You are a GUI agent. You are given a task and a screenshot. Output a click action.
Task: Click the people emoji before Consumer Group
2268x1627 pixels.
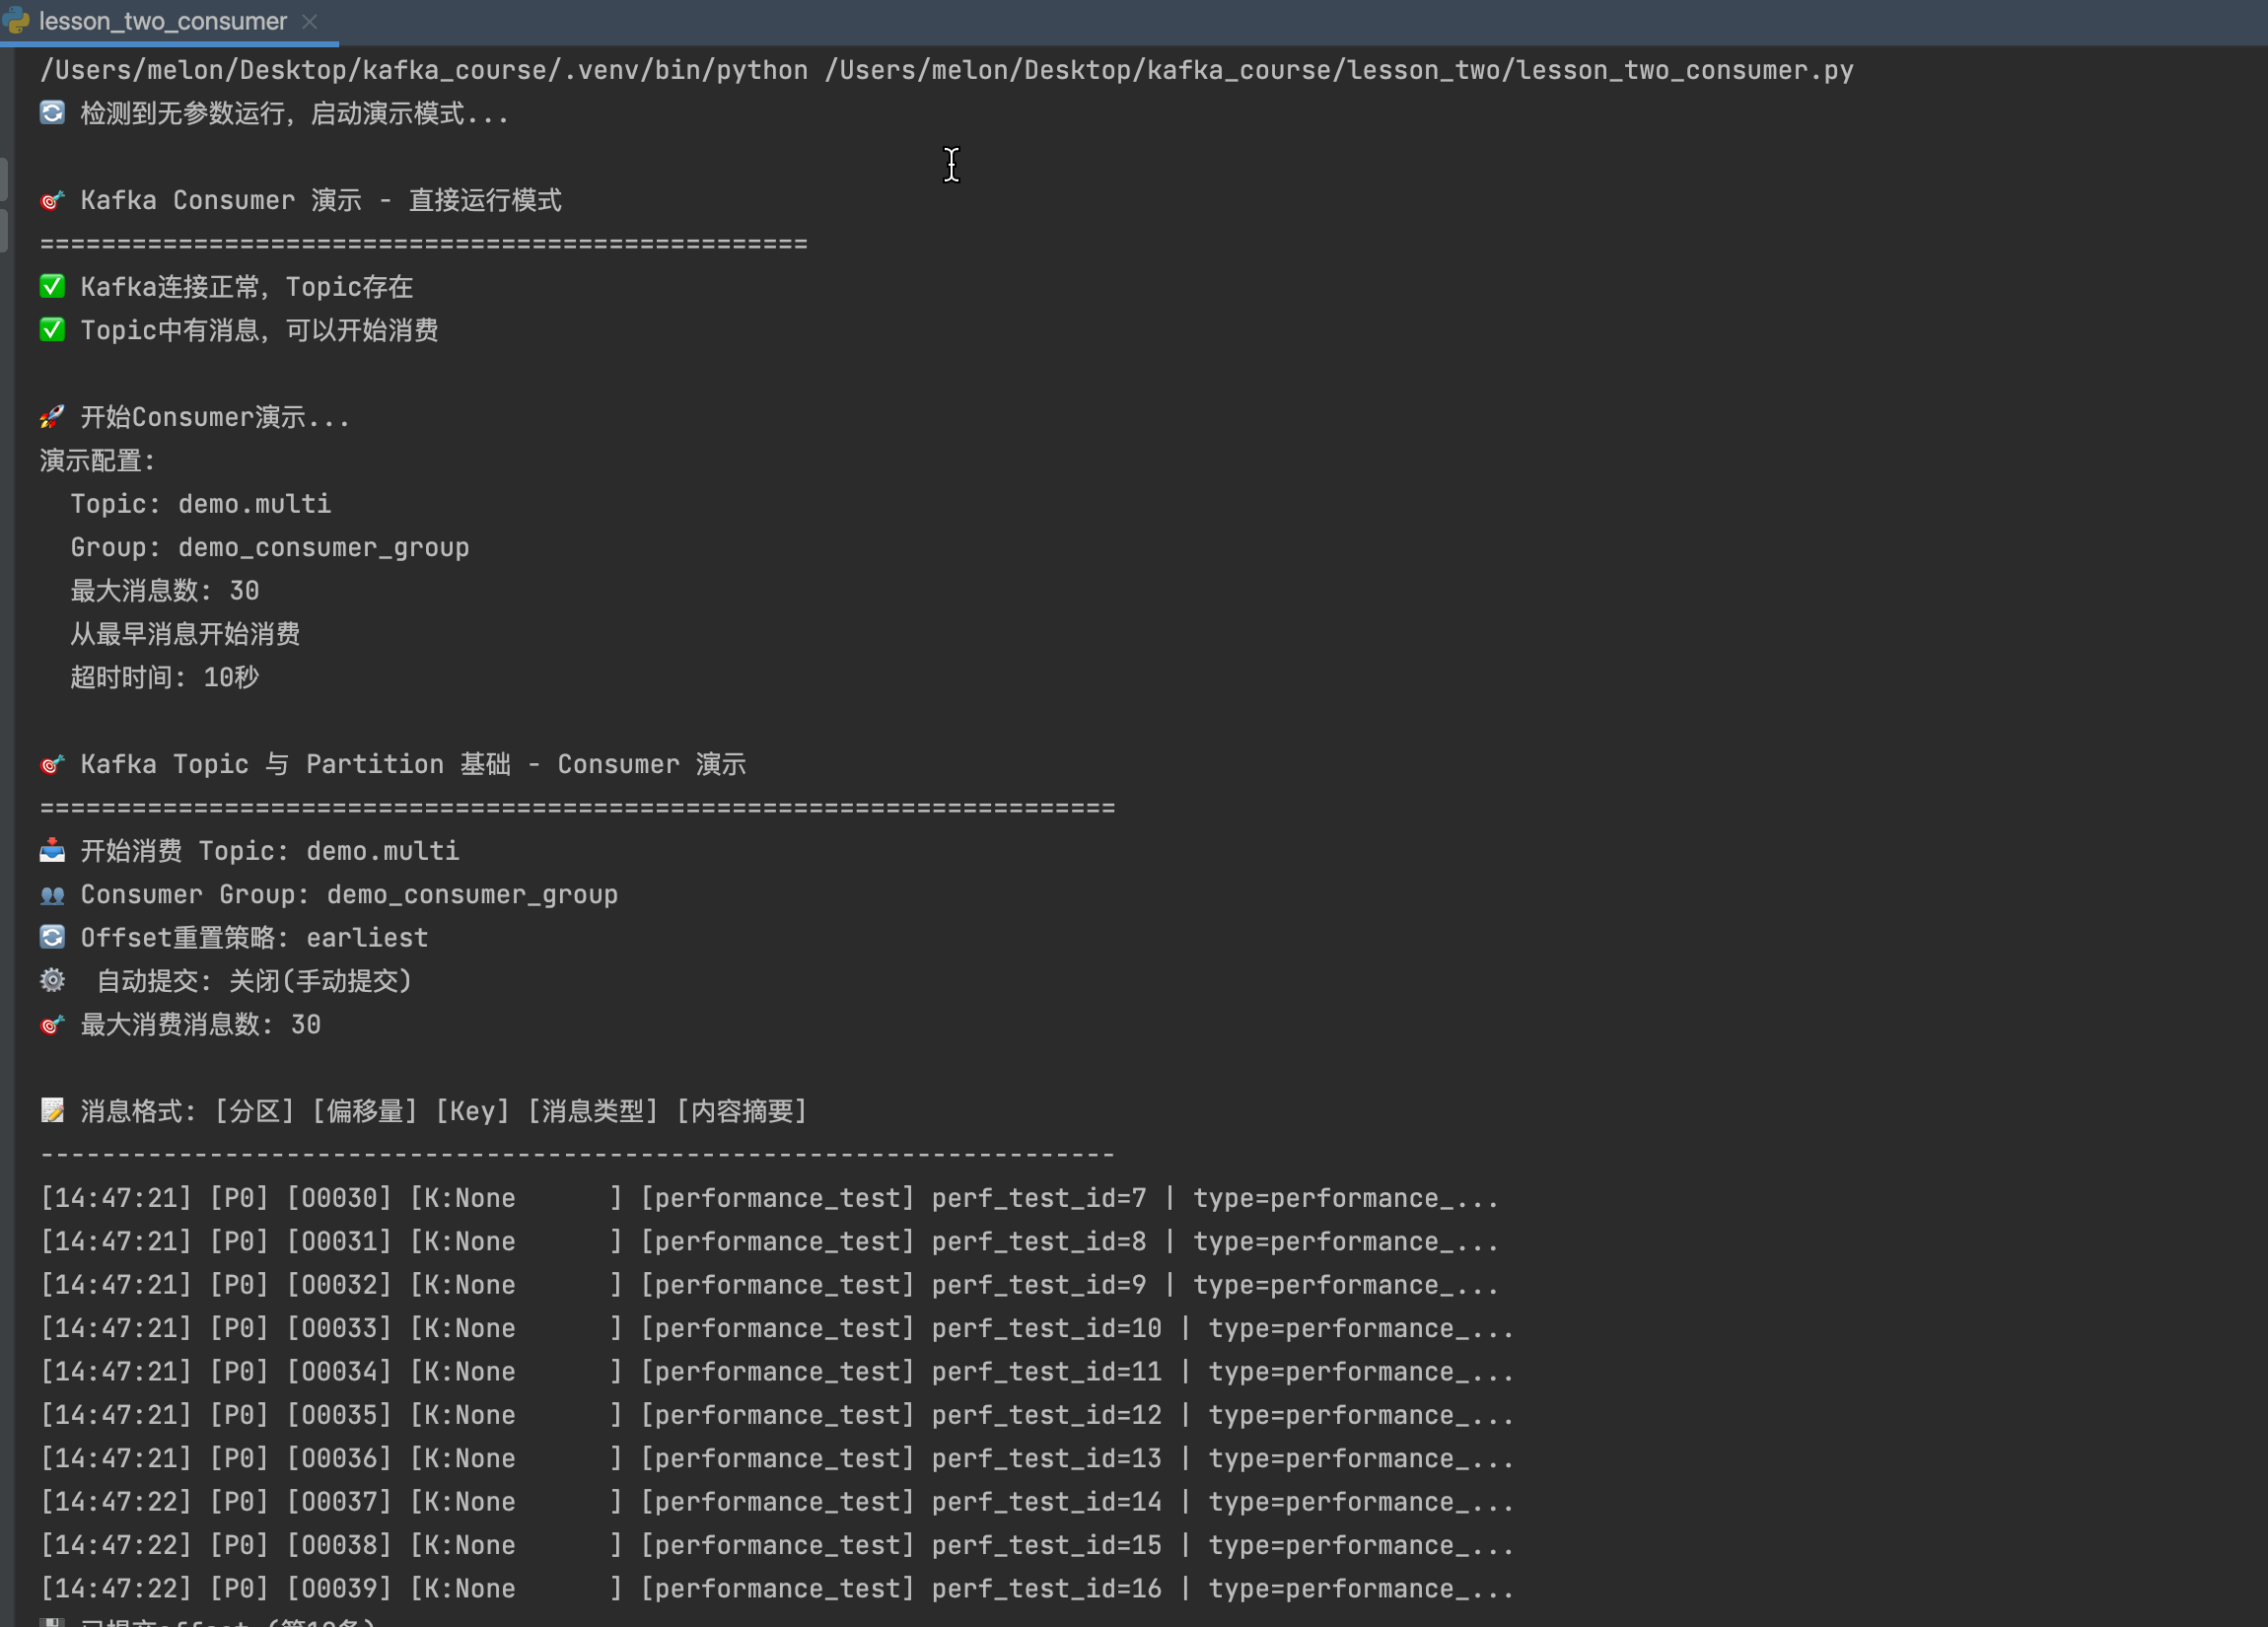[x=52, y=895]
